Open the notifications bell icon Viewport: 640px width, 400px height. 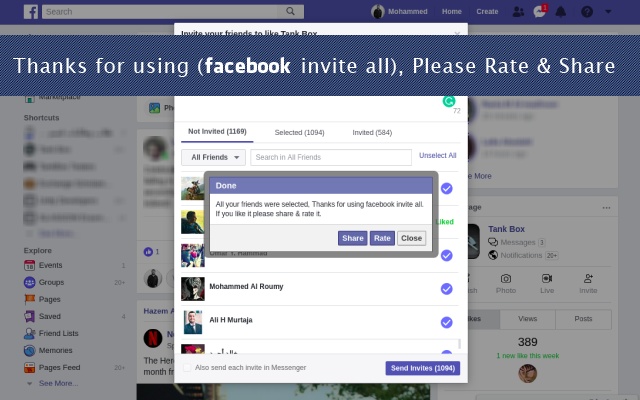click(561, 12)
